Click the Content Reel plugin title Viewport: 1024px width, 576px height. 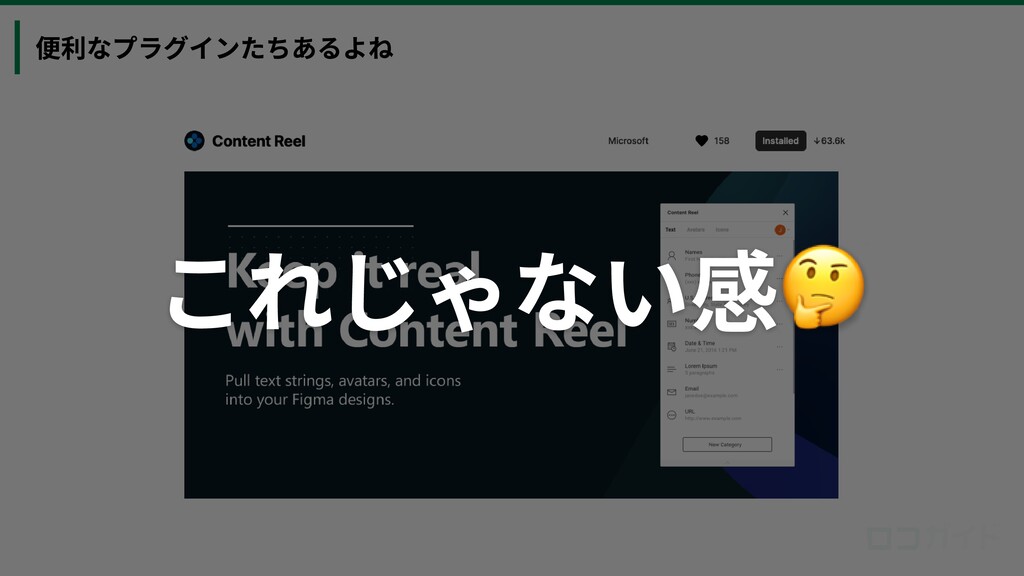[x=259, y=141]
